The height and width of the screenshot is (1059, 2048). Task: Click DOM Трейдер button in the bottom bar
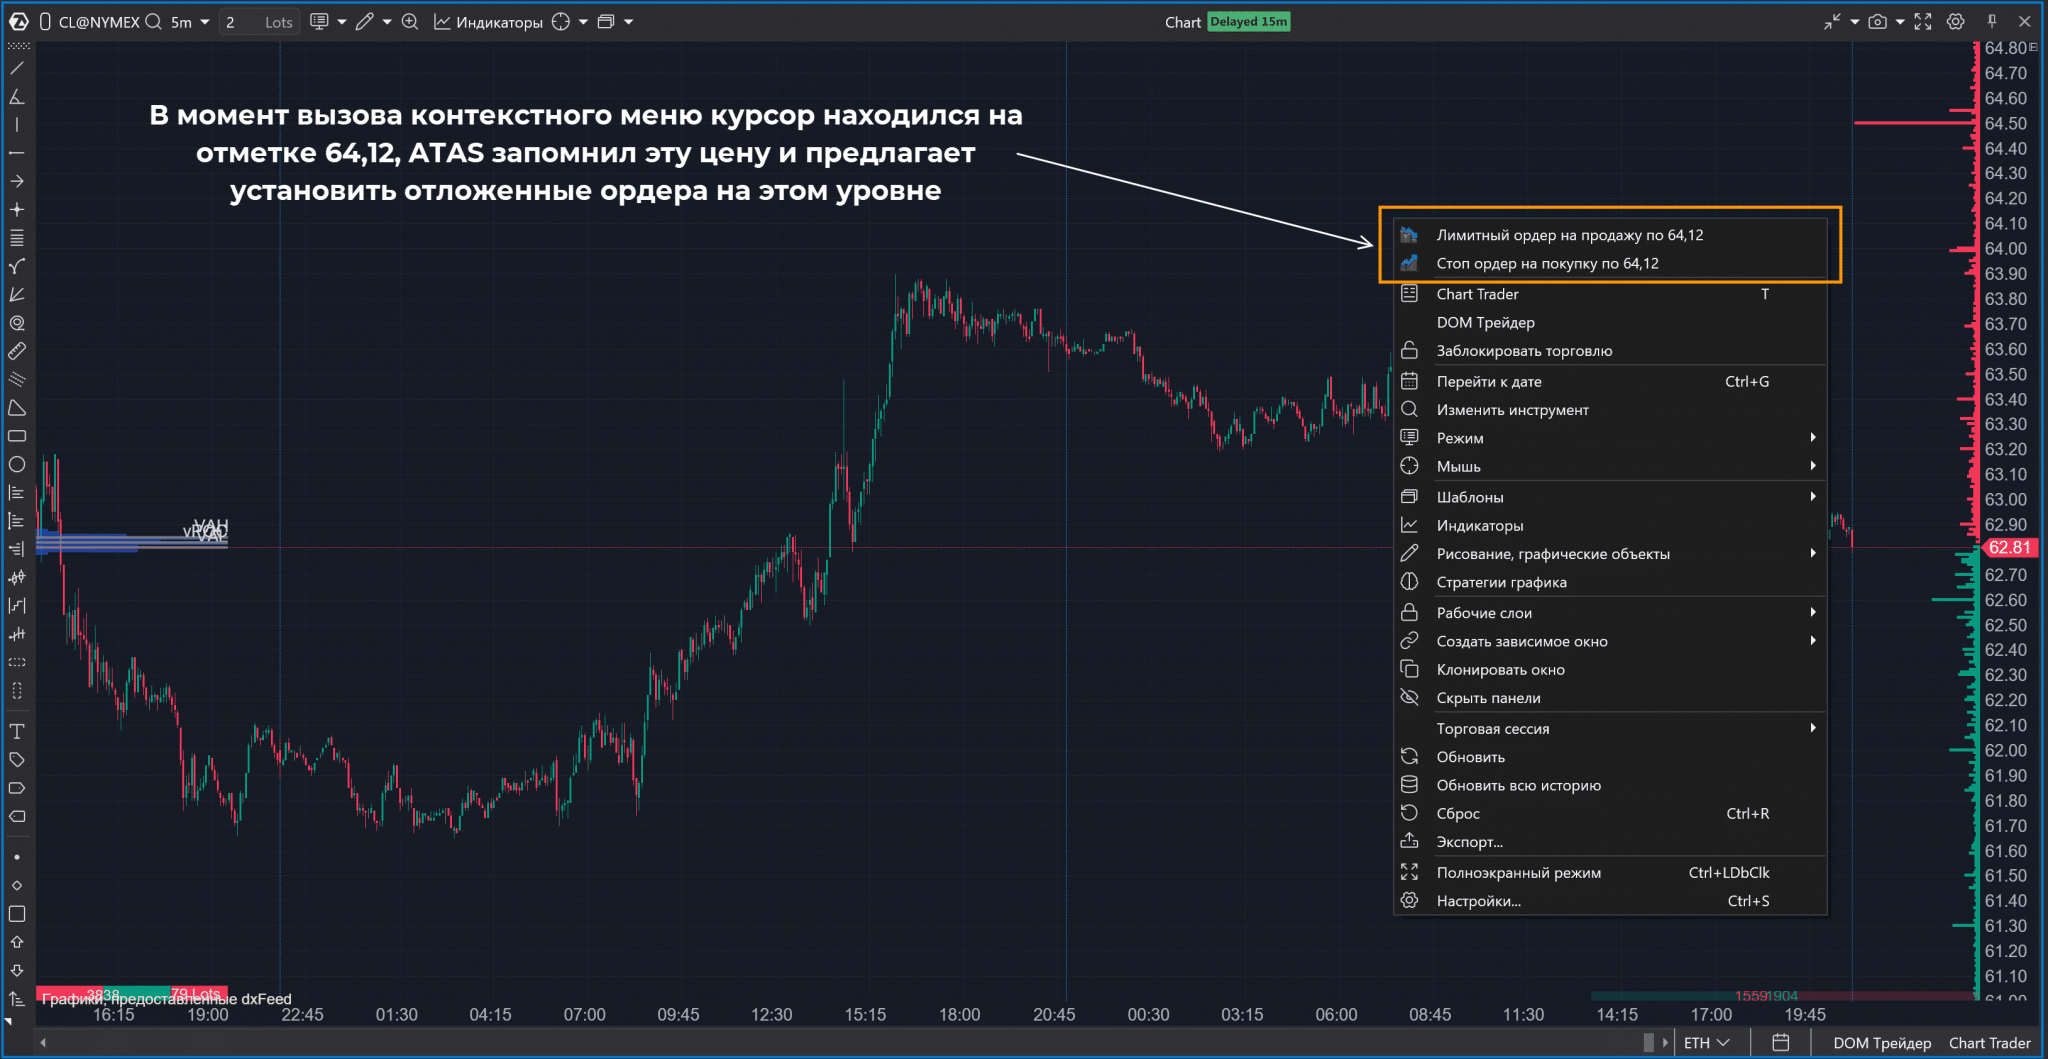(x=1881, y=1042)
